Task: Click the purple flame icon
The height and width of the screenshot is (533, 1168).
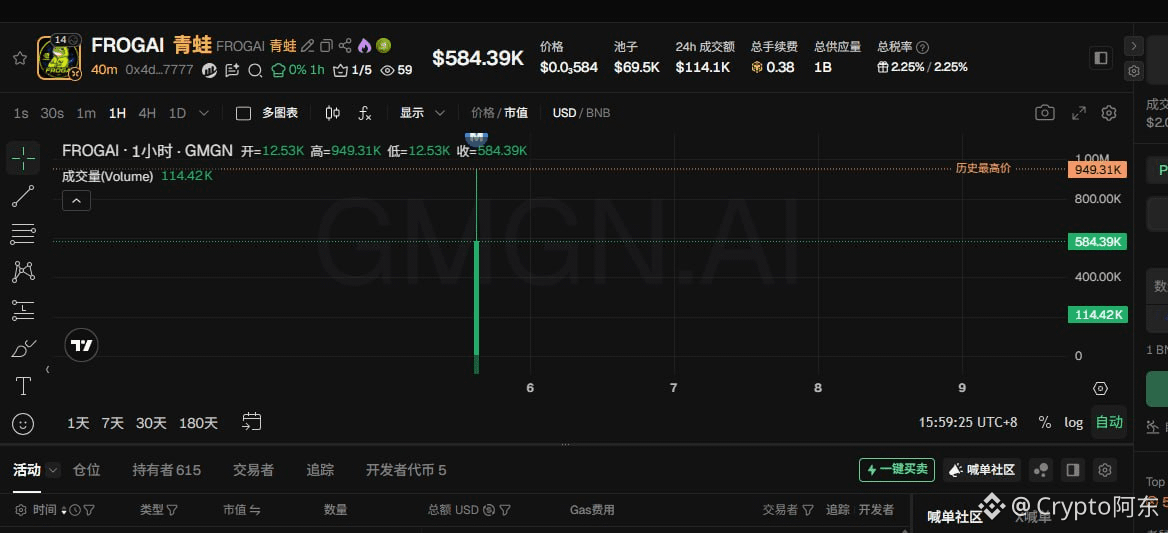Action: [364, 46]
